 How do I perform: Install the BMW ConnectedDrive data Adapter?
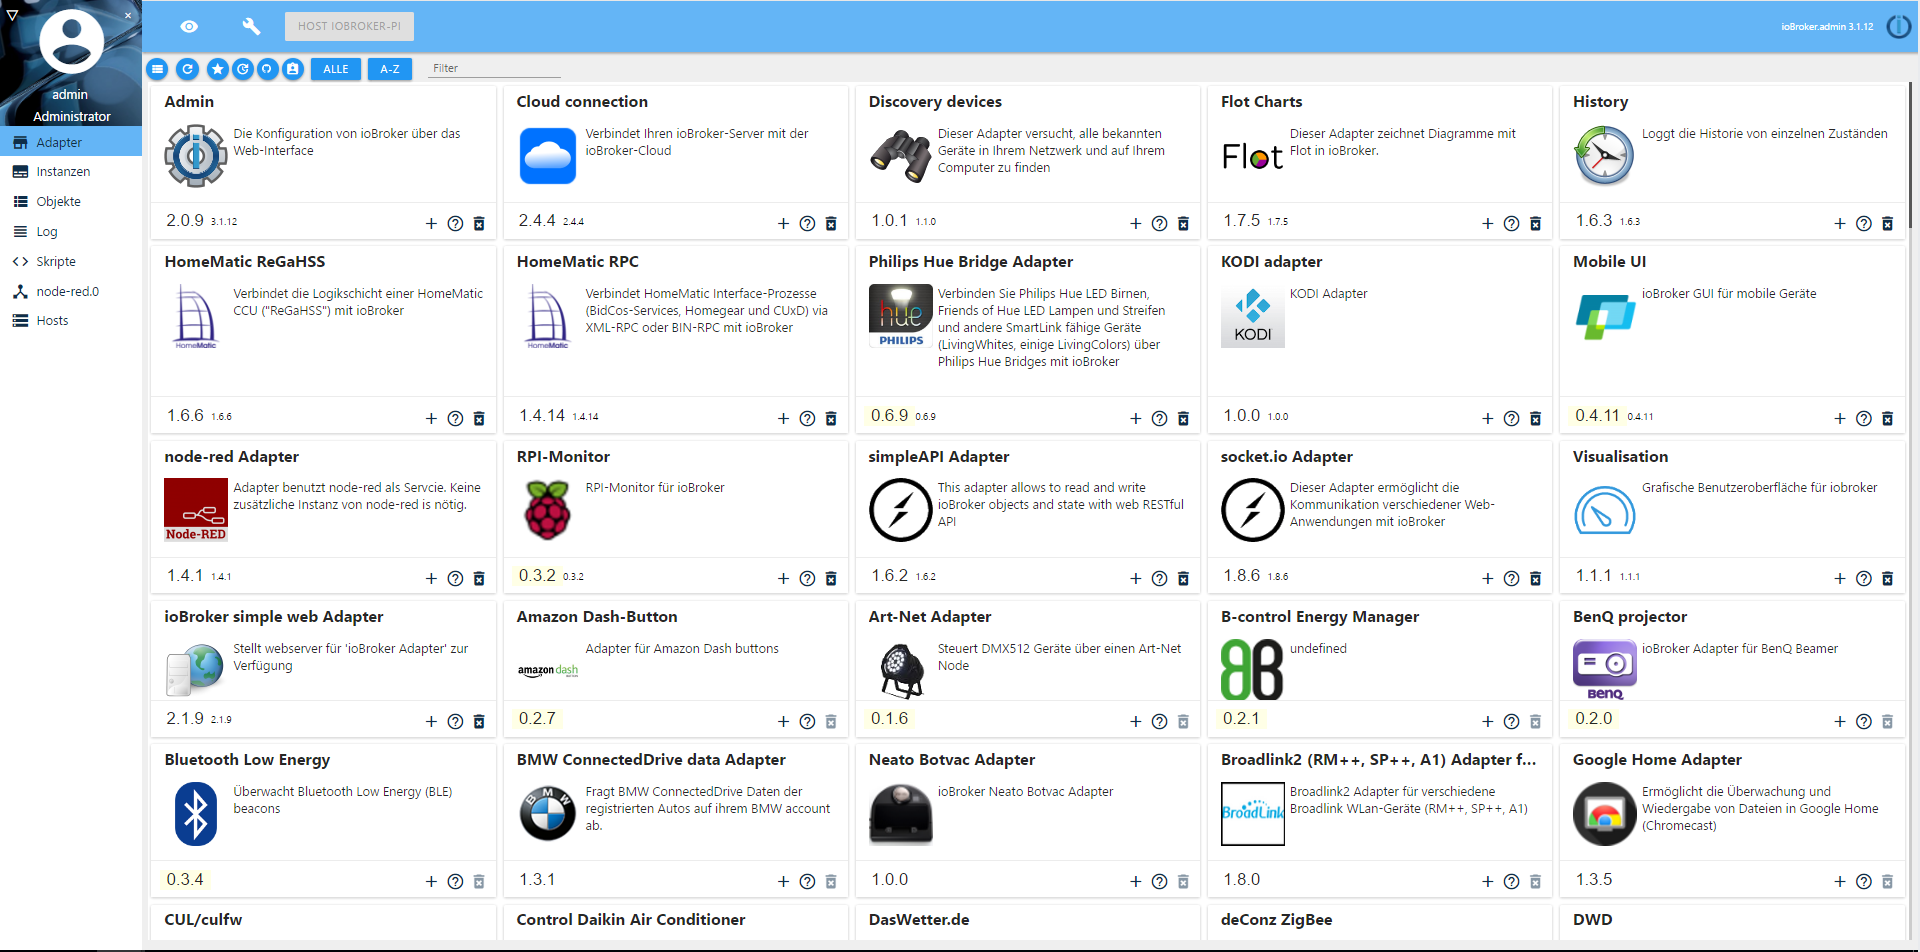point(783,881)
